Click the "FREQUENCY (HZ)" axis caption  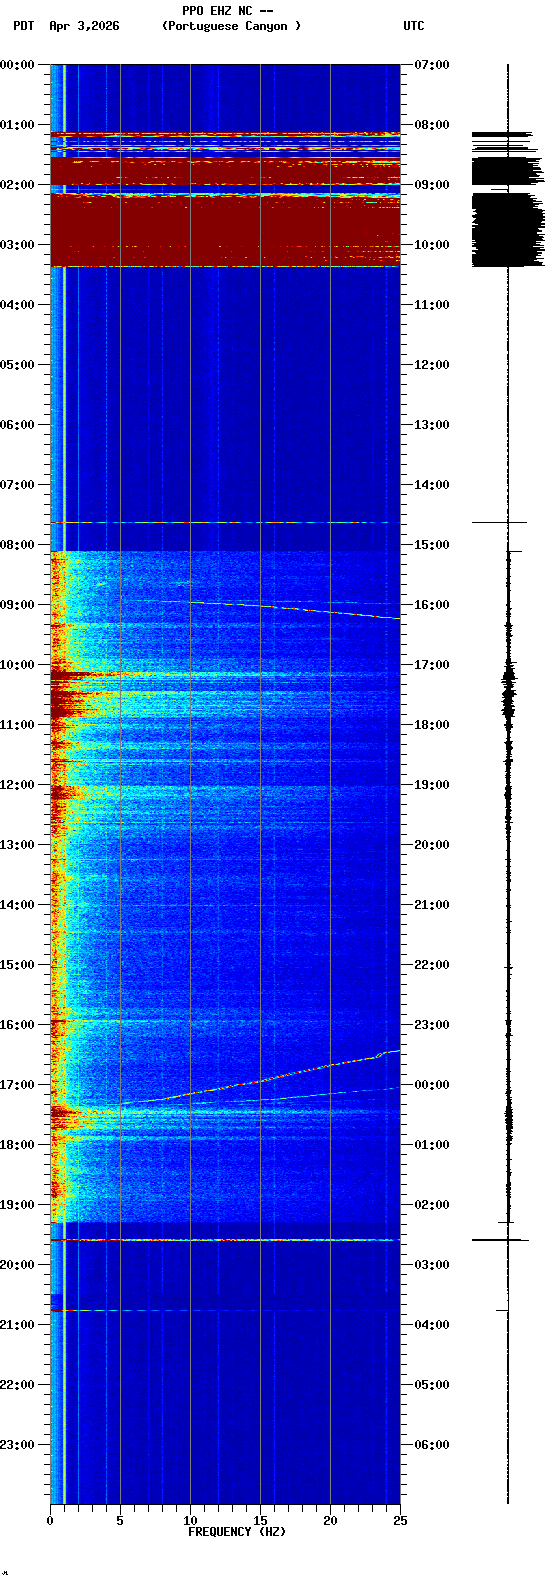point(237,1532)
